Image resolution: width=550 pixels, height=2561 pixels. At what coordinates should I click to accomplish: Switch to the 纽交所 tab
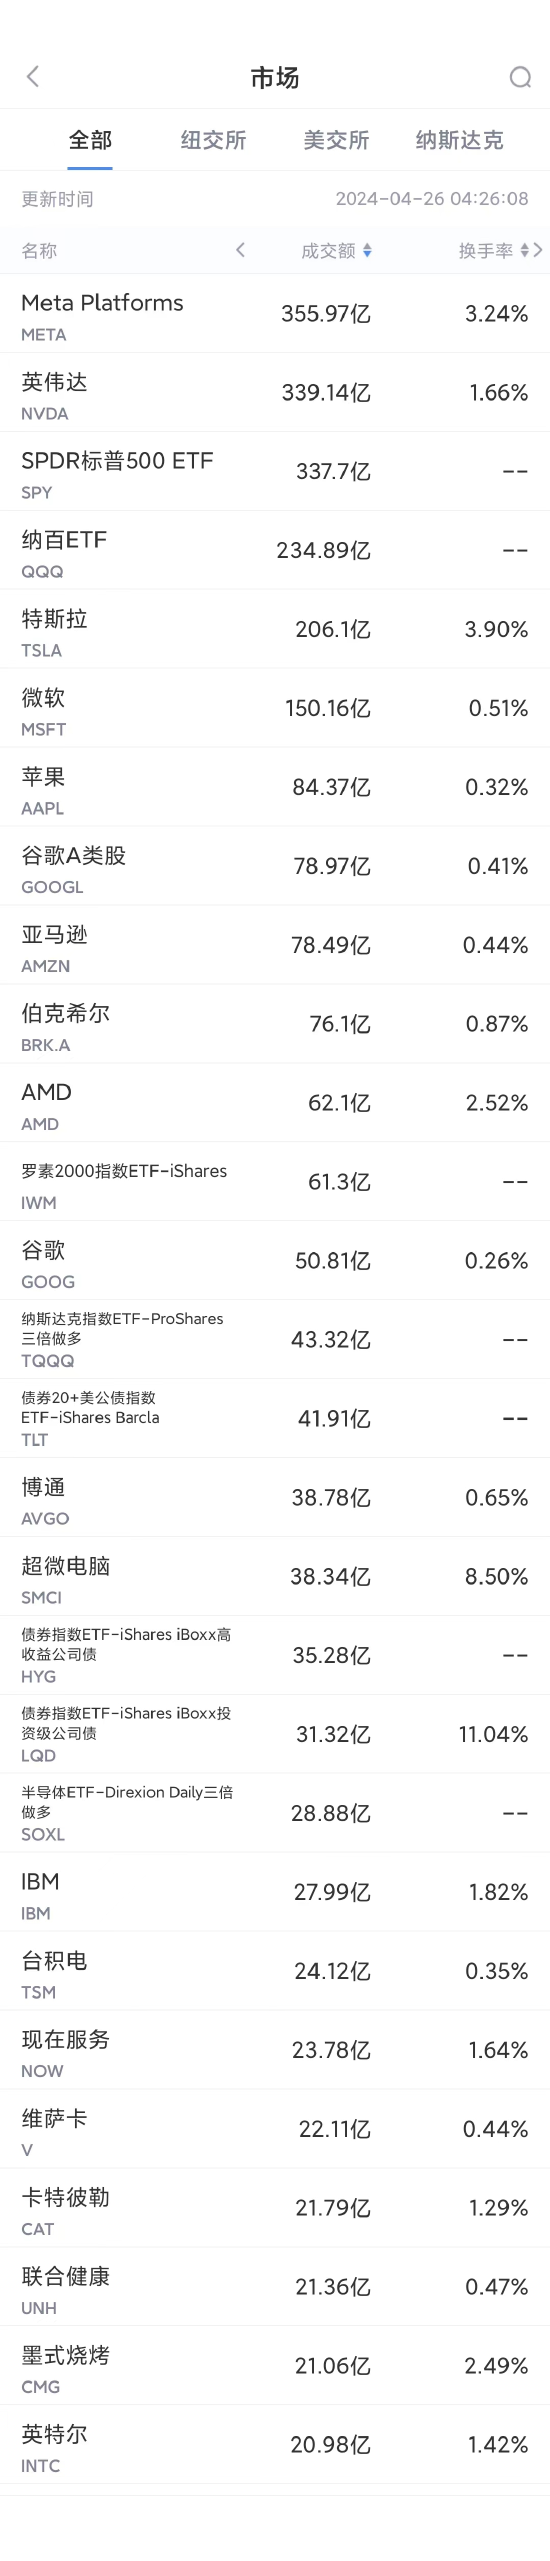click(x=213, y=140)
